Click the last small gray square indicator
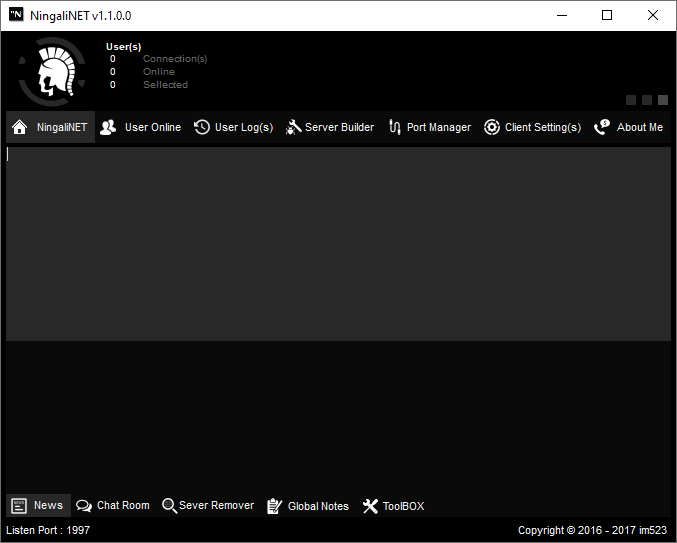677x543 pixels. 663,100
